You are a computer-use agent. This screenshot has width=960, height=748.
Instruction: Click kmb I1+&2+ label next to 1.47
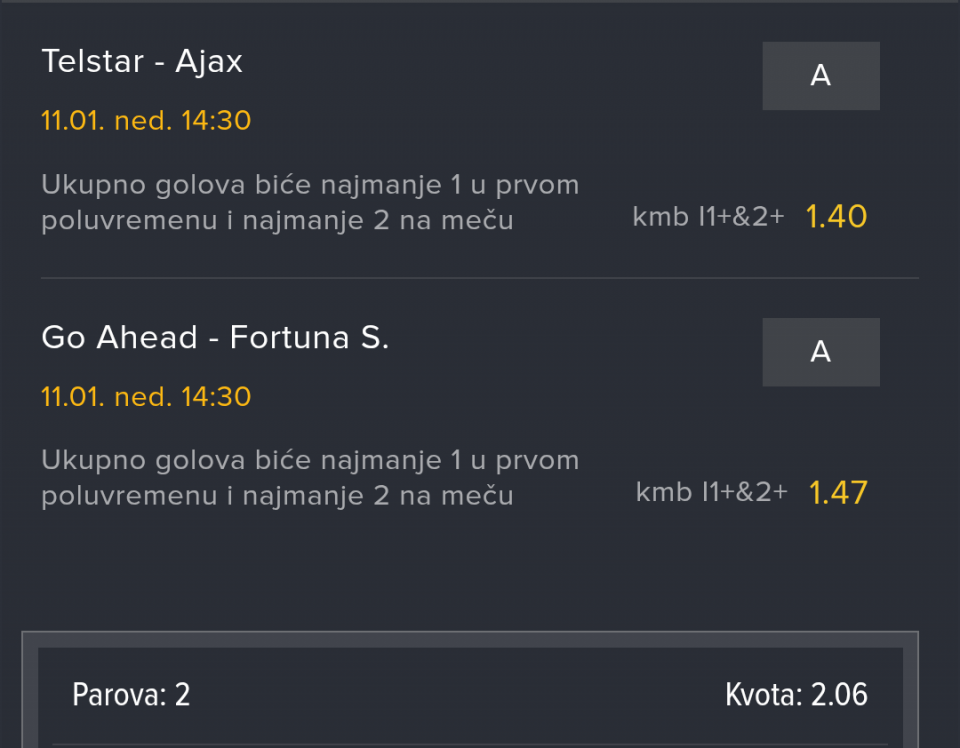coord(711,492)
